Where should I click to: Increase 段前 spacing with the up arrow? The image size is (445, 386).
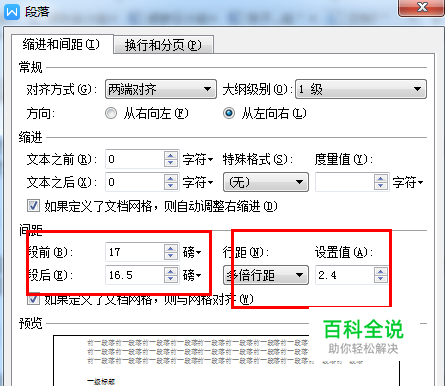coord(171,248)
